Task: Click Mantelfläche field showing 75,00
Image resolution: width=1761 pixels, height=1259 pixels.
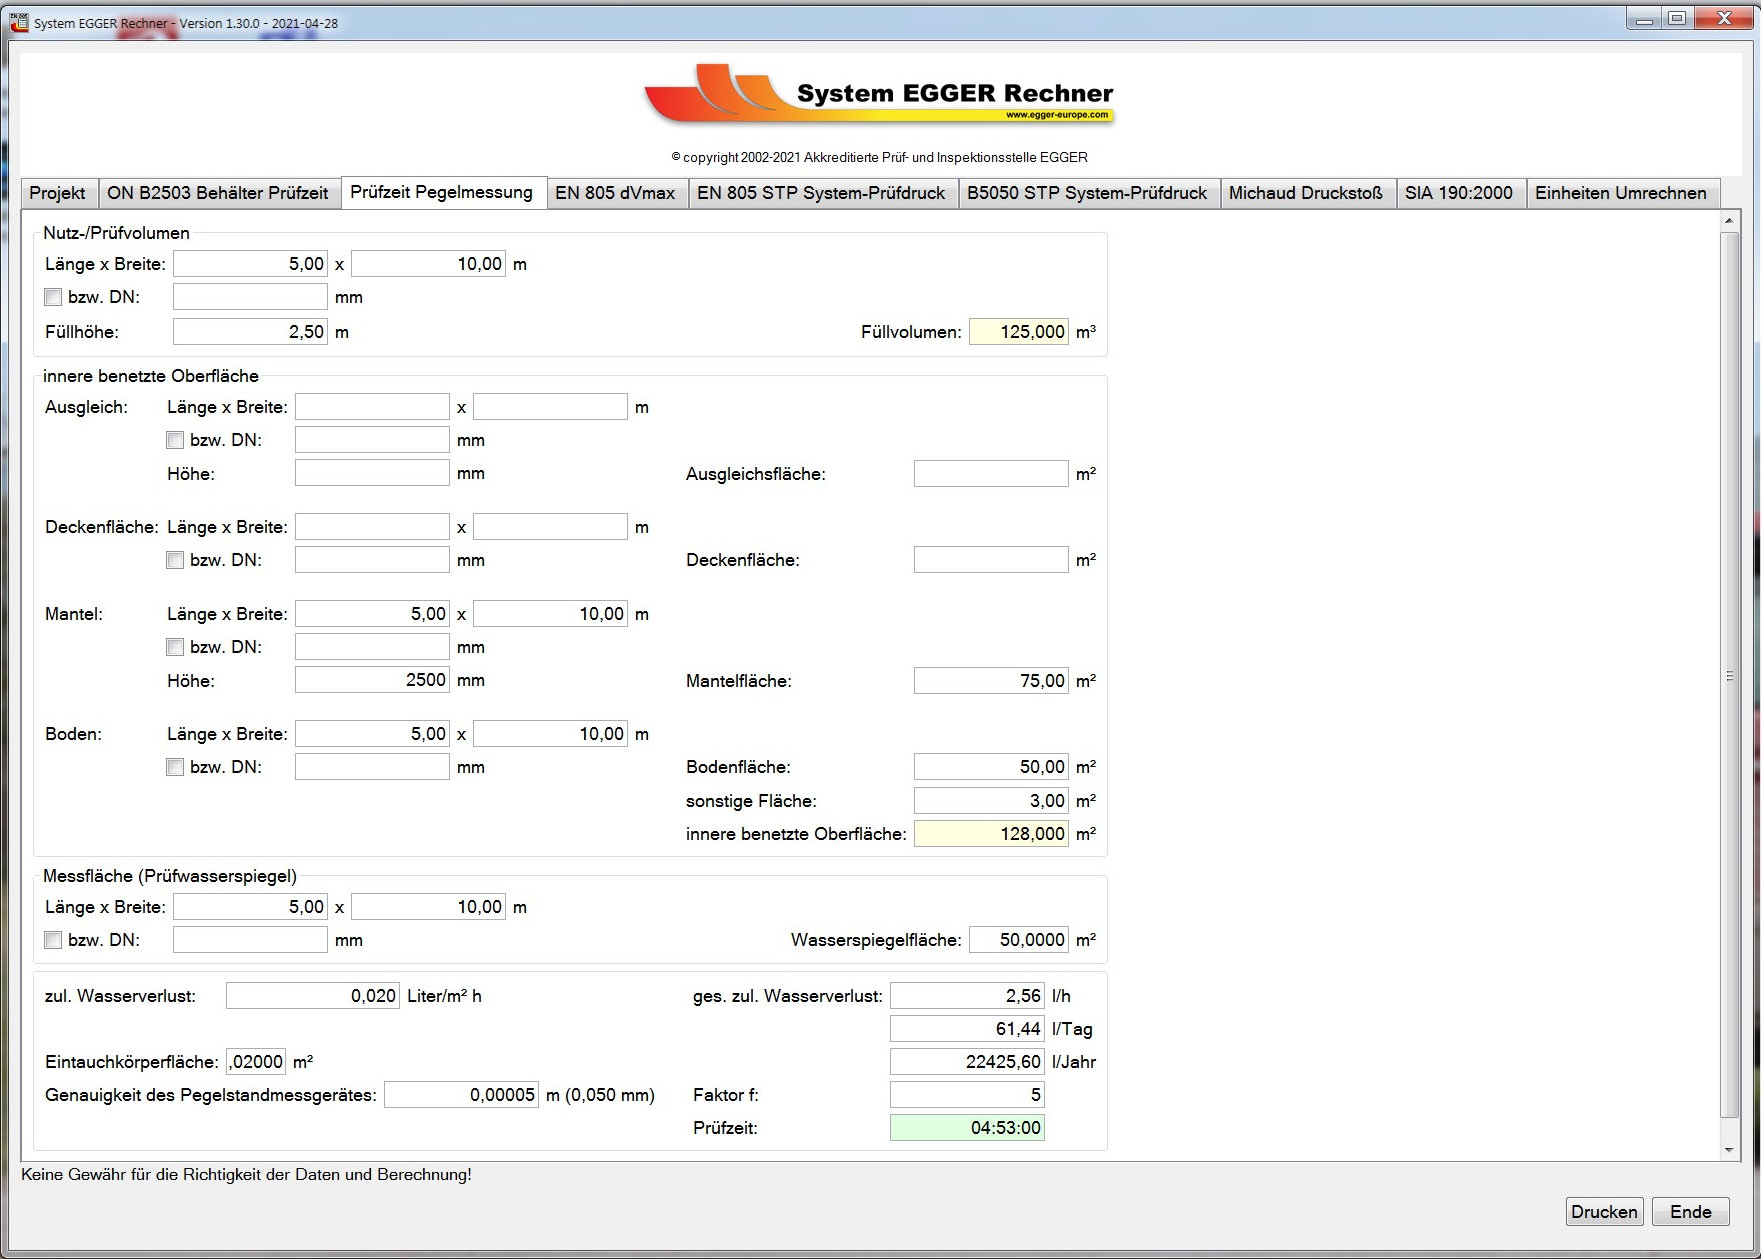Action: click(991, 681)
